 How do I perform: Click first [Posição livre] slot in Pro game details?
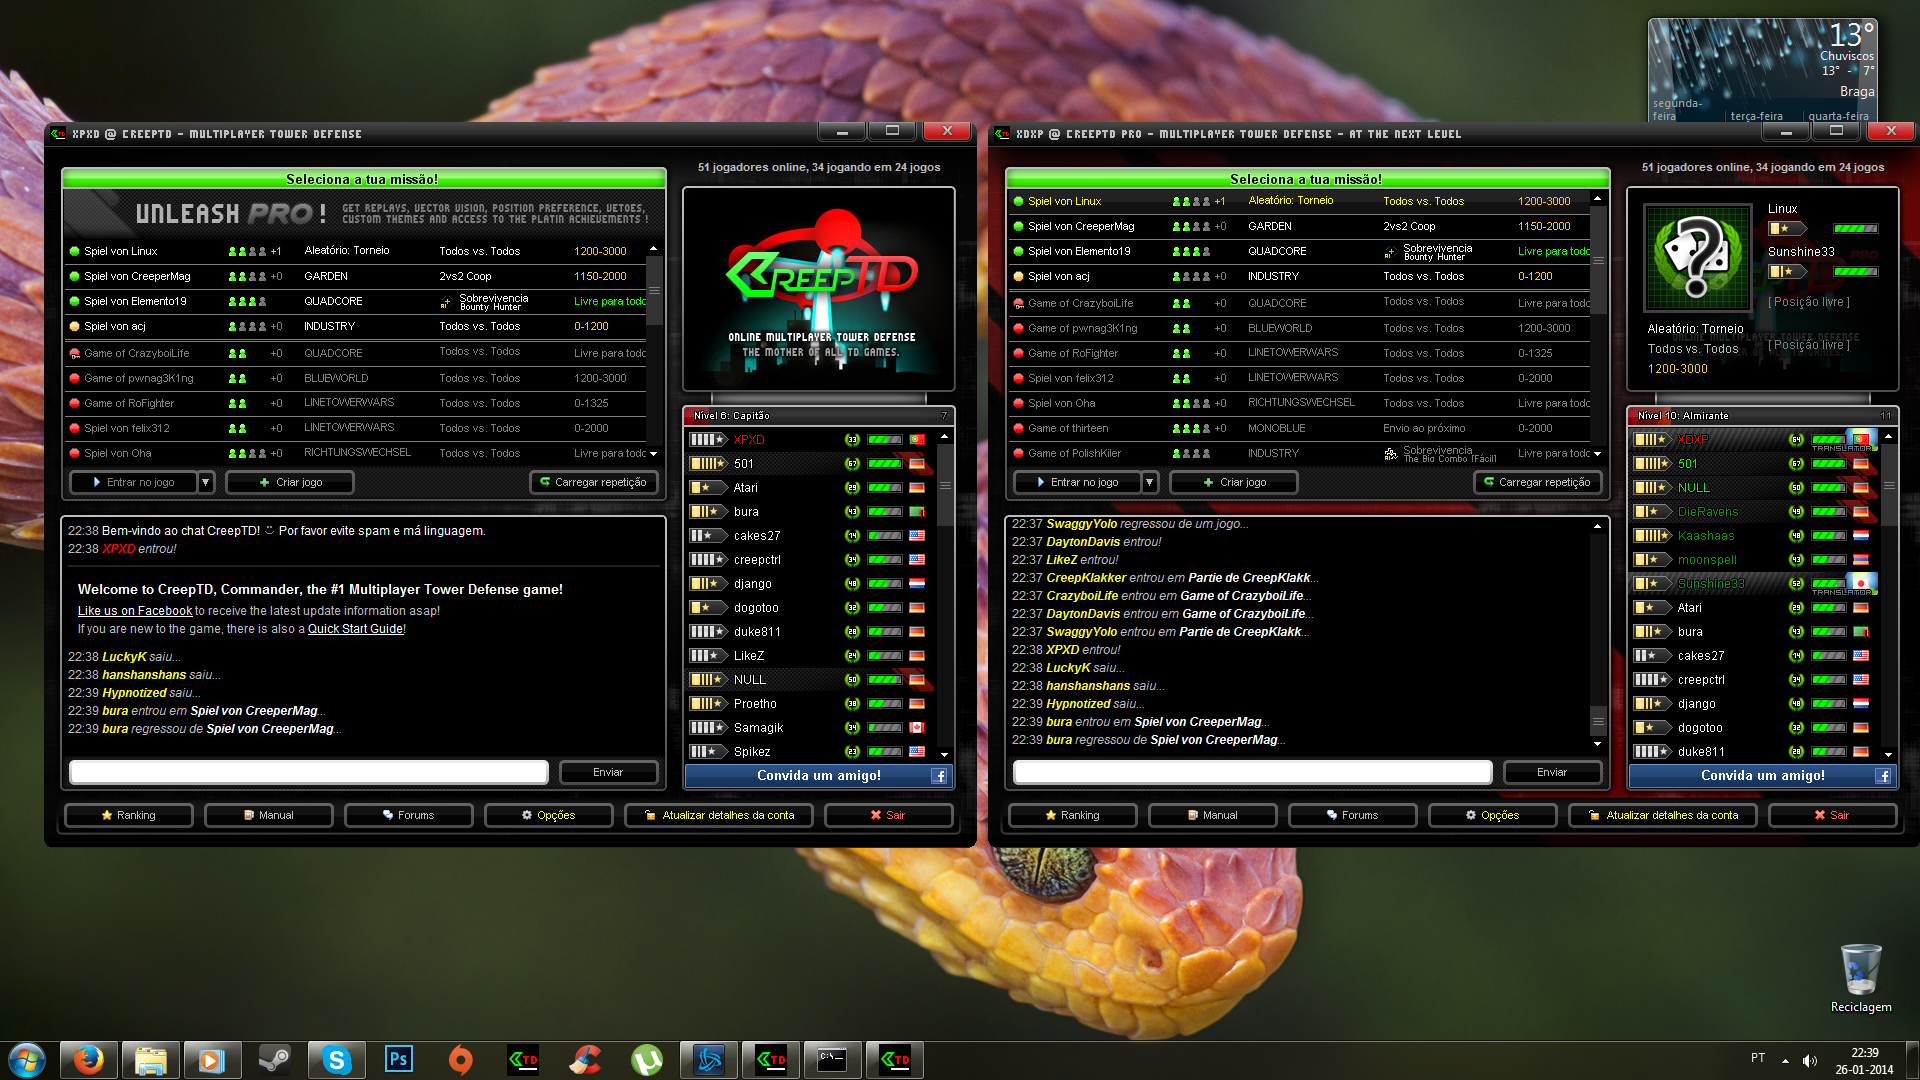[1809, 302]
